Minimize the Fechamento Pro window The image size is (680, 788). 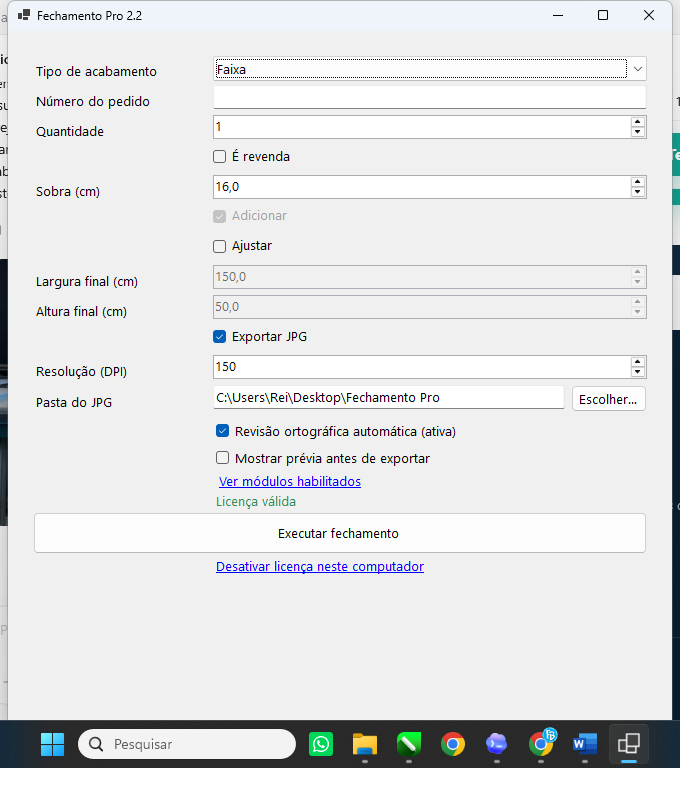(x=557, y=16)
